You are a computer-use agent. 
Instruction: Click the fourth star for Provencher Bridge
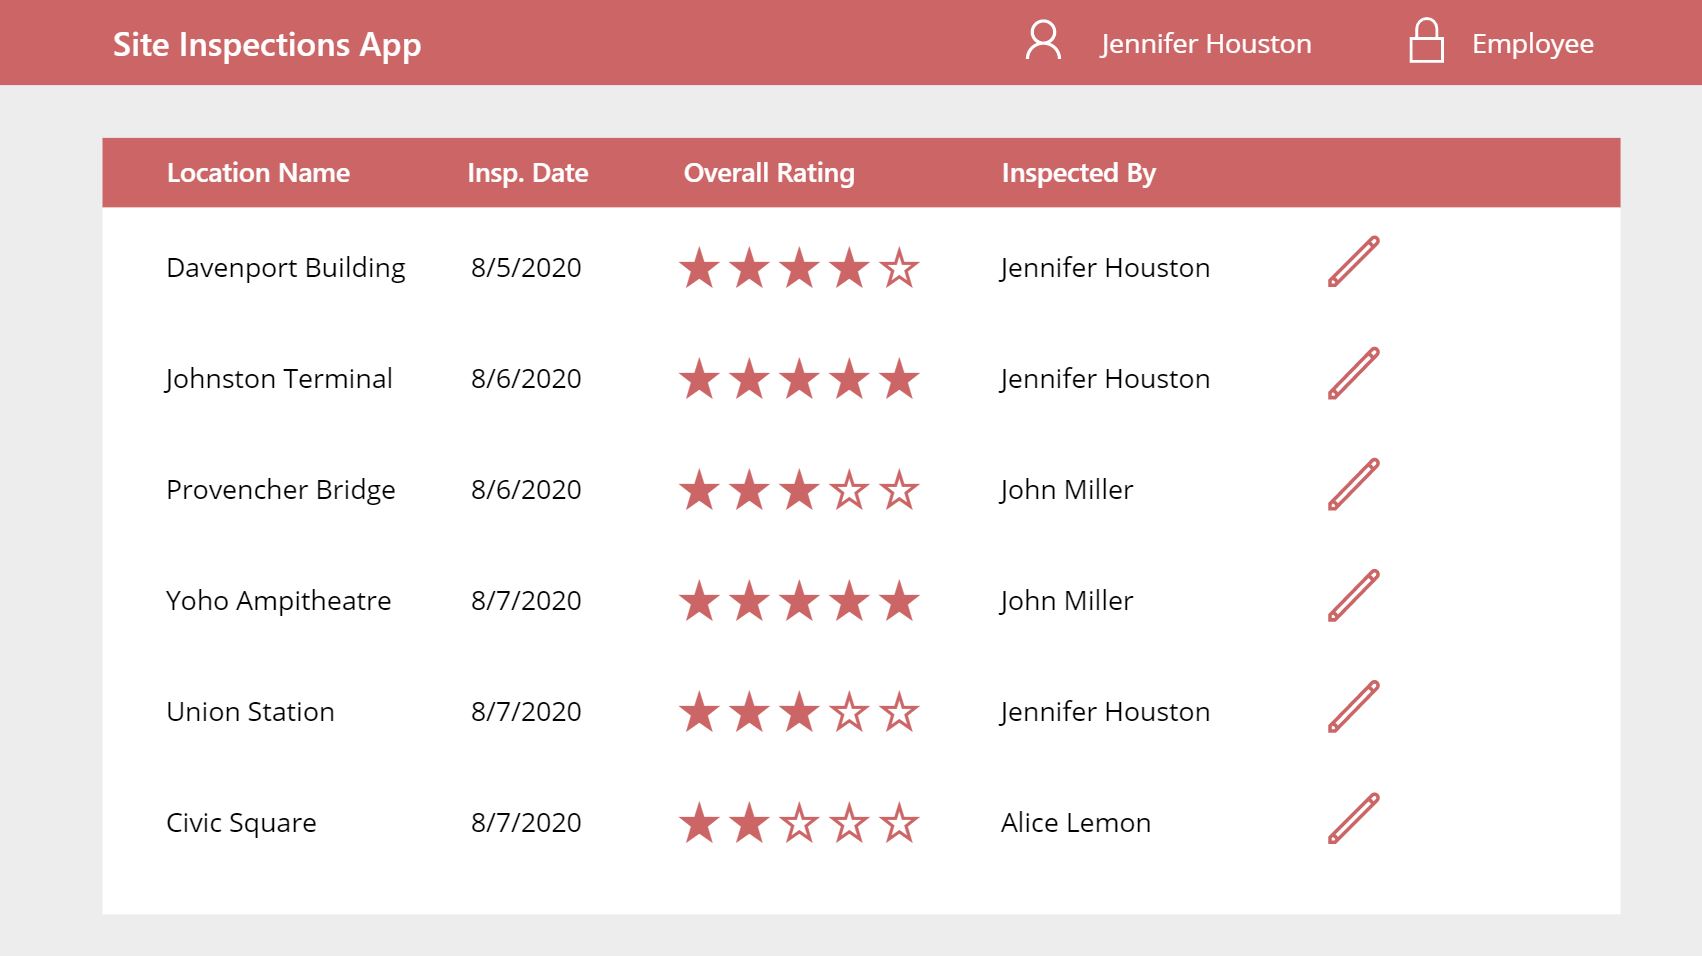850,490
